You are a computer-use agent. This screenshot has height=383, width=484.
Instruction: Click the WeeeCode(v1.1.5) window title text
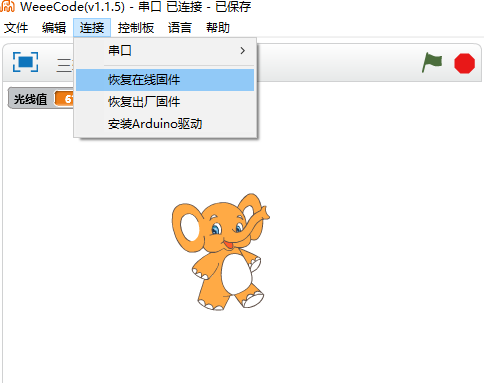(x=72, y=7)
